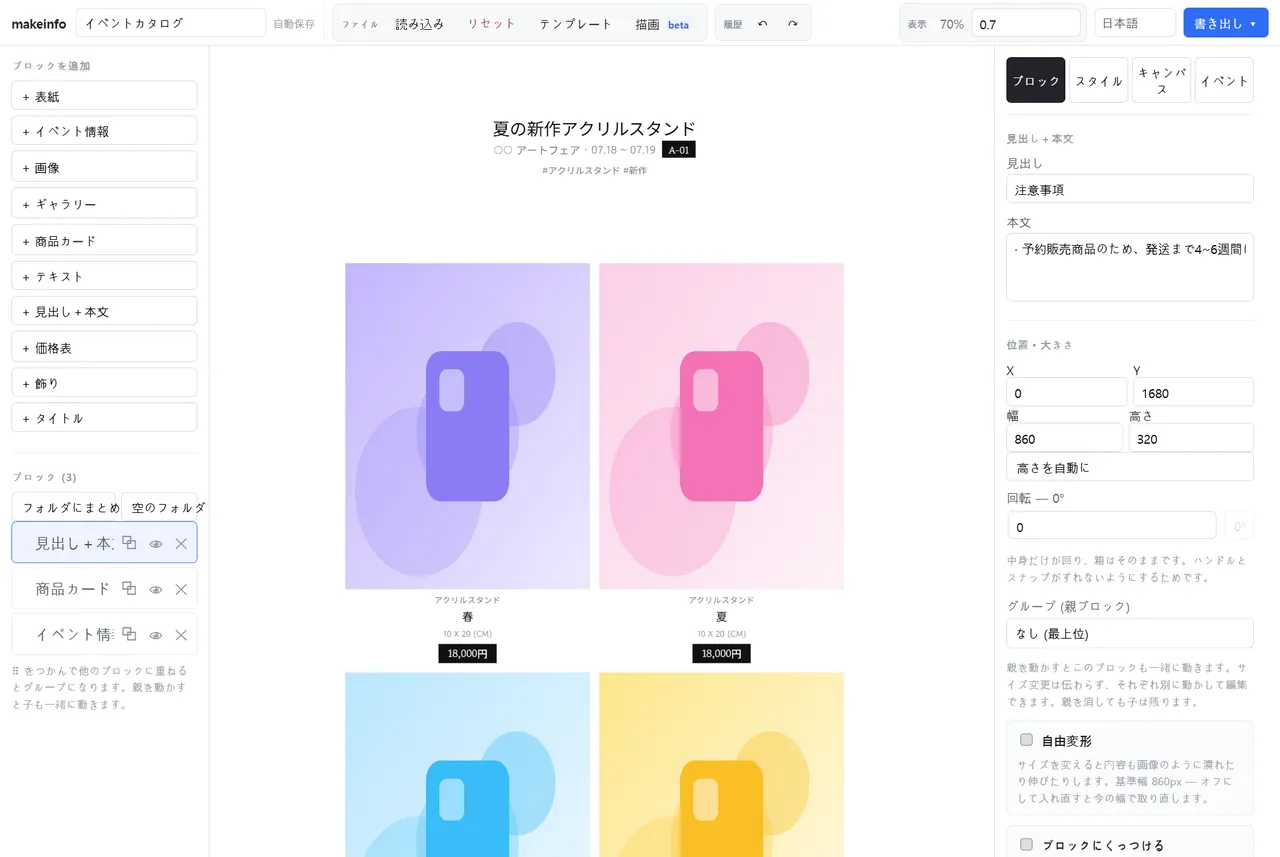Screen dimensions: 1280x857
Task: Add a 画像 block
Action: pyautogui.click(x=104, y=167)
